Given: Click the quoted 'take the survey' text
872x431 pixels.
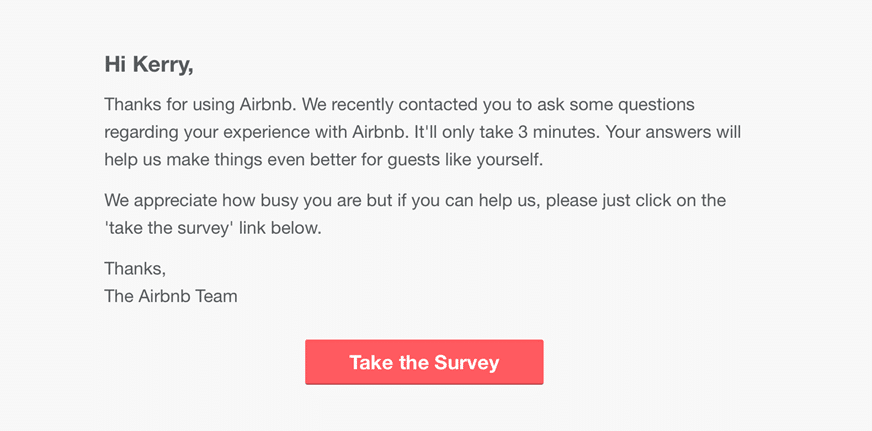Looking at the screenshot, I should pos(166,227).
